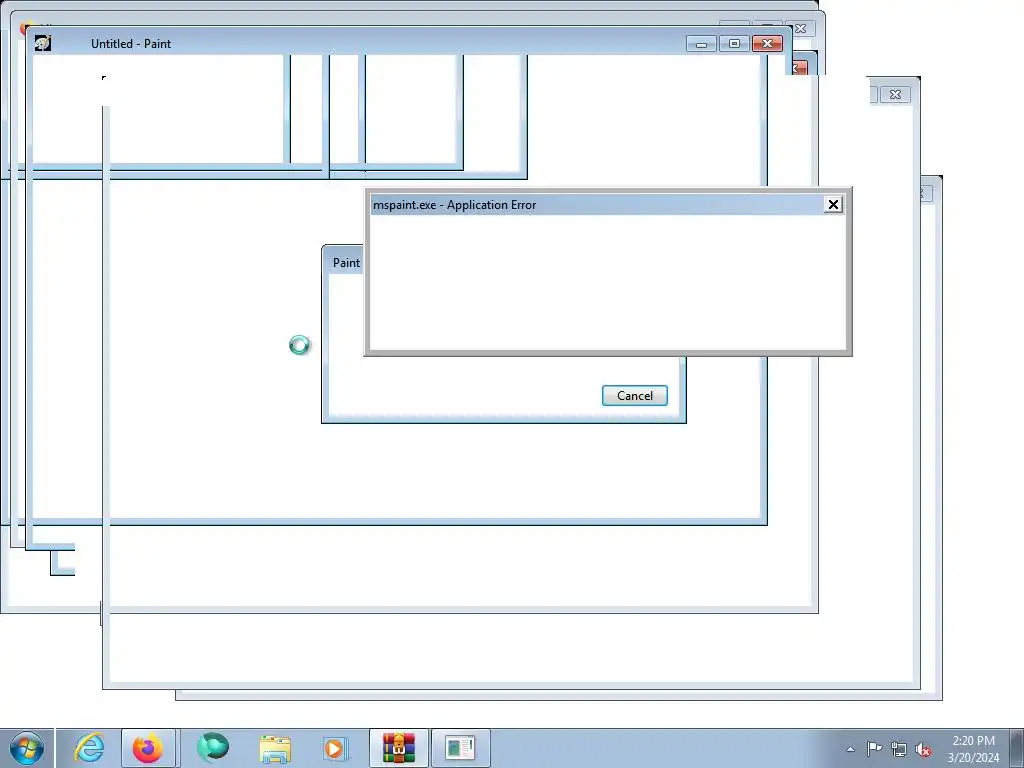The height and width of the screenshot is (768, 1024).
Task: Open the last running app on the taskbar
Action: pos(460,748)
